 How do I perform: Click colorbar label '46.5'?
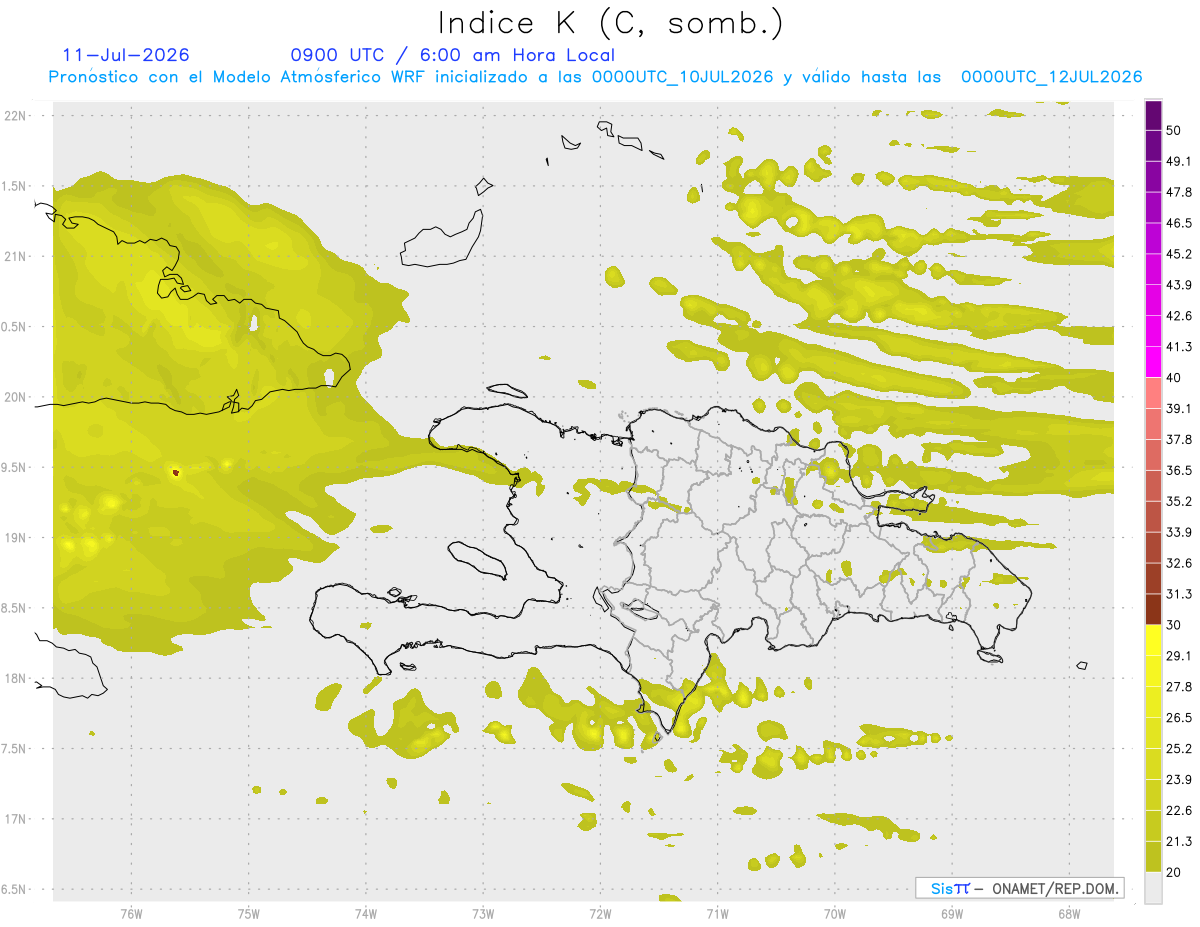coord(1179,223)
